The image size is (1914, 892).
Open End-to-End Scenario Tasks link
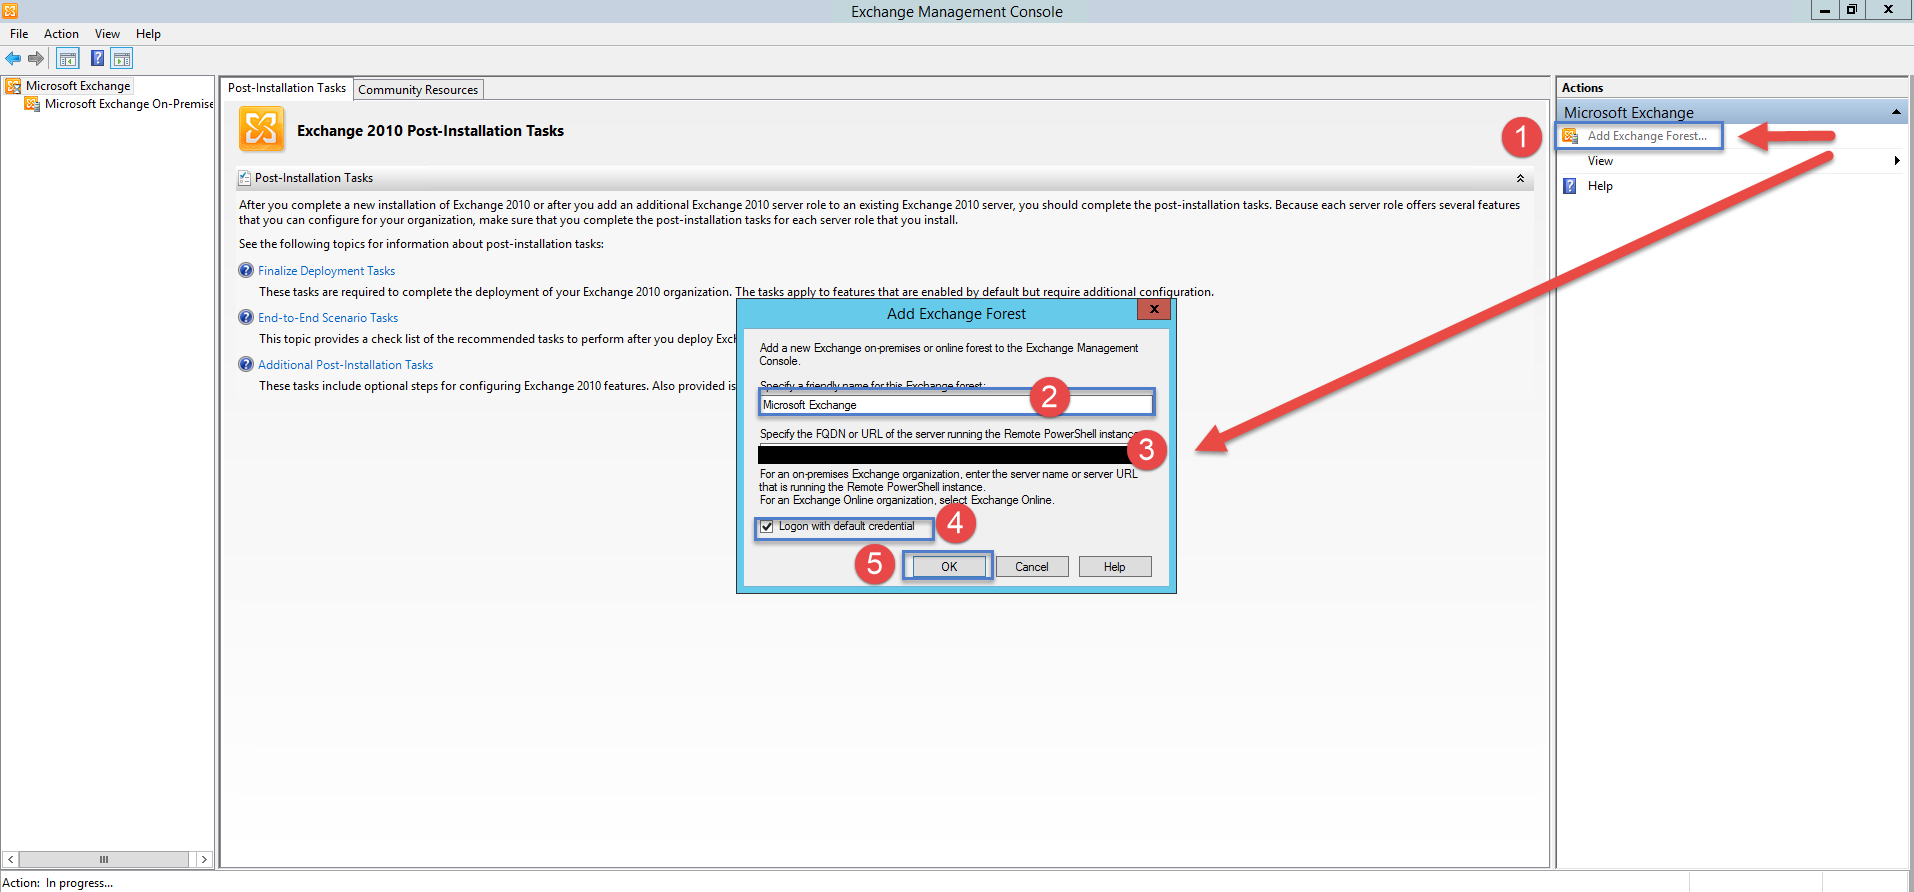328,318
